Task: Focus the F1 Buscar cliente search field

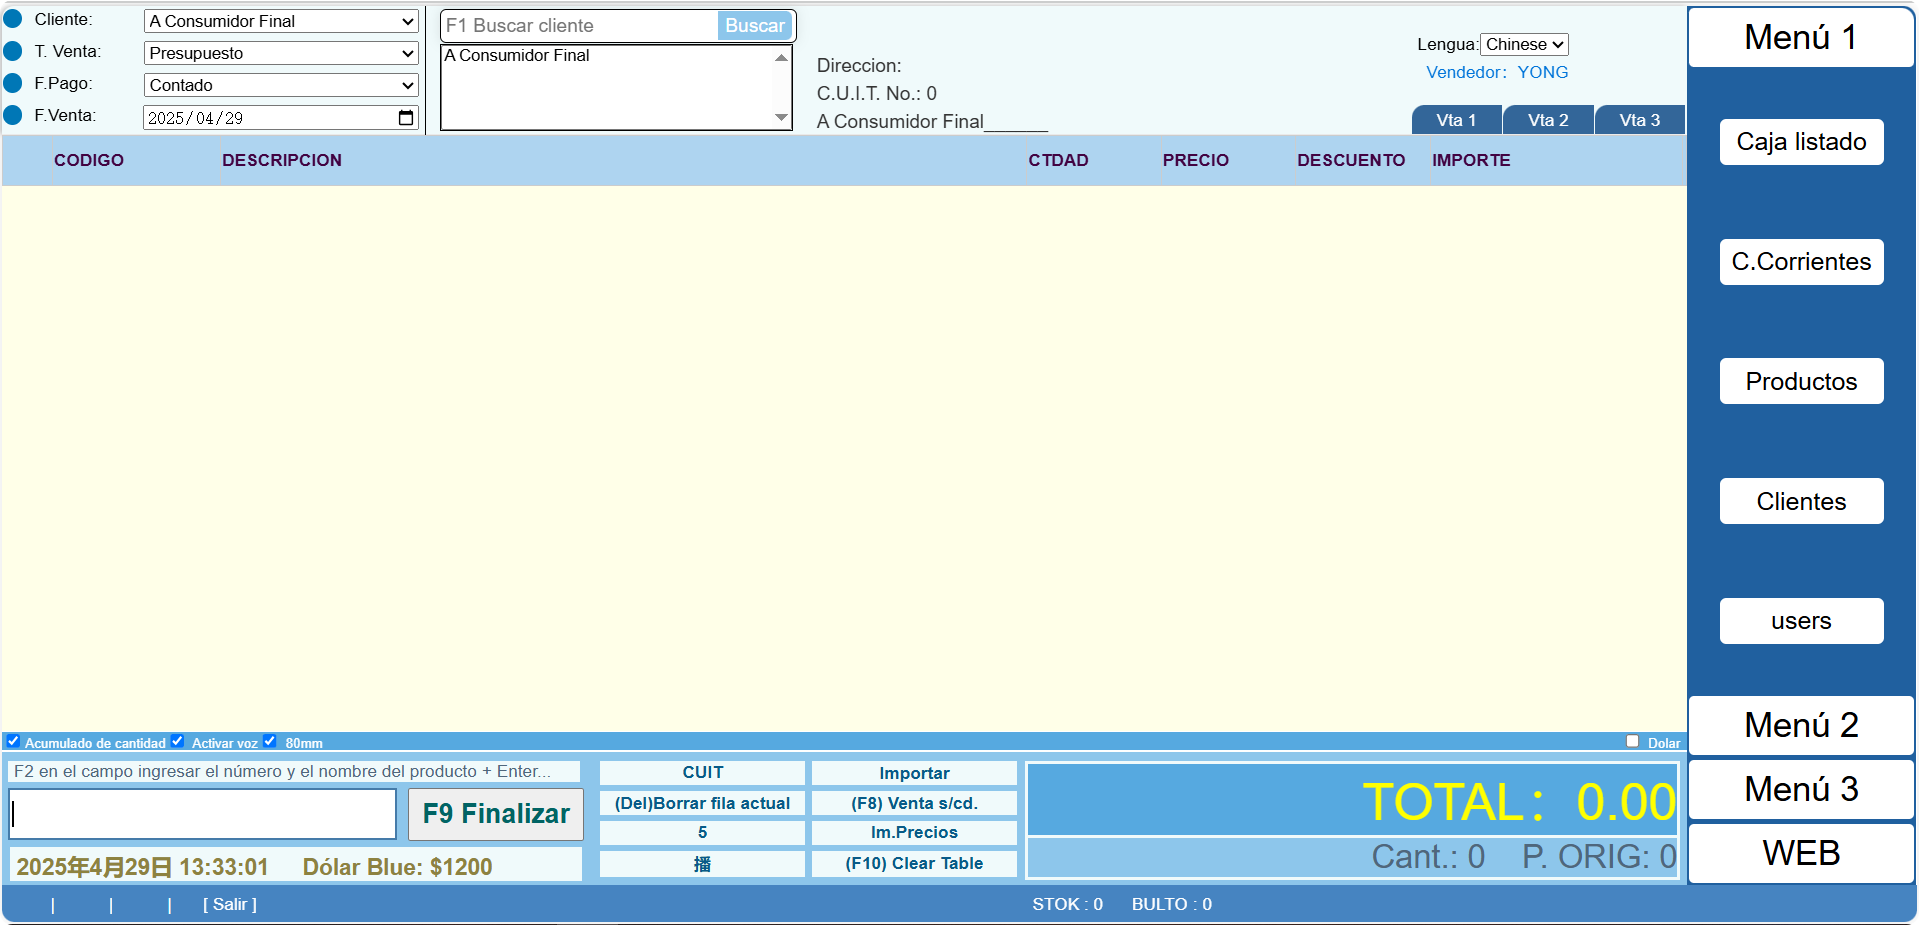Action: coord(580,26)
